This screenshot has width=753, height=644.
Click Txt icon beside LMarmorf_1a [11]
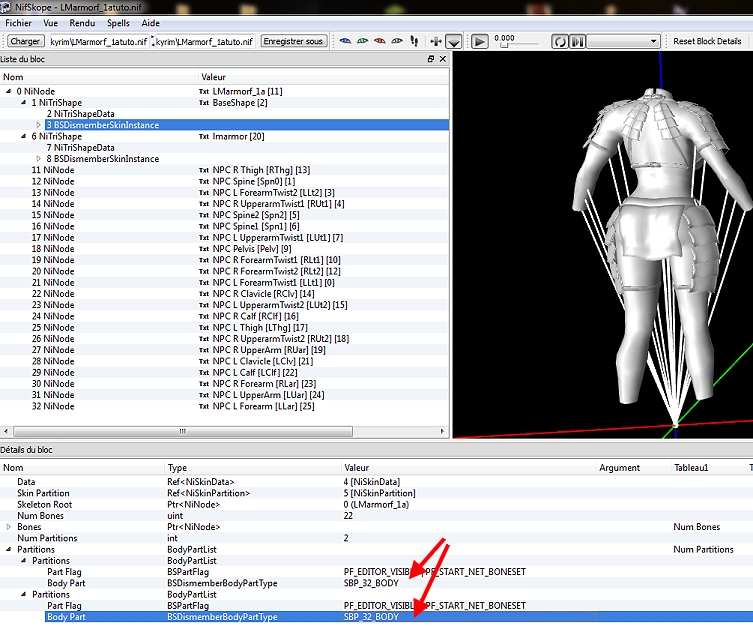click(x=204, y=91)
